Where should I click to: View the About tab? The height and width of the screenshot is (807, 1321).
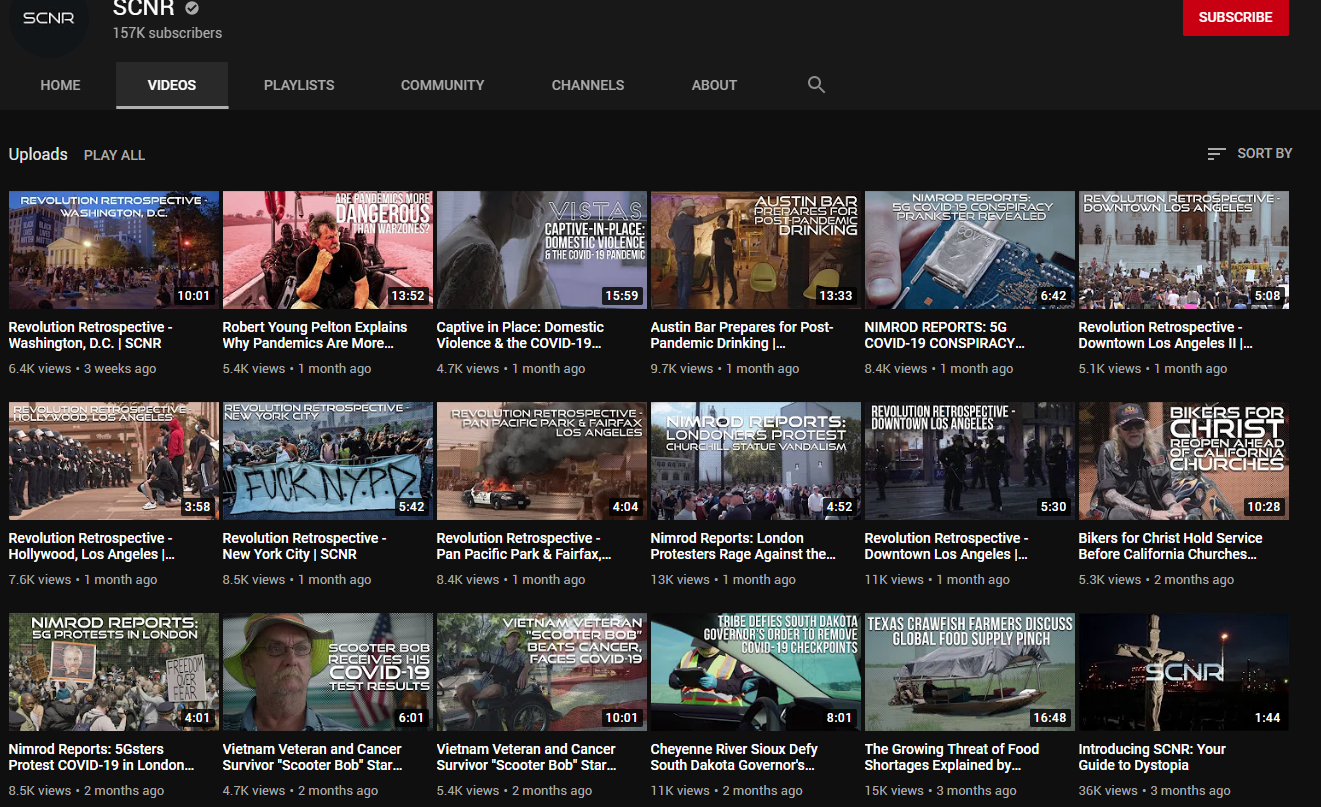tap(714, 85)
